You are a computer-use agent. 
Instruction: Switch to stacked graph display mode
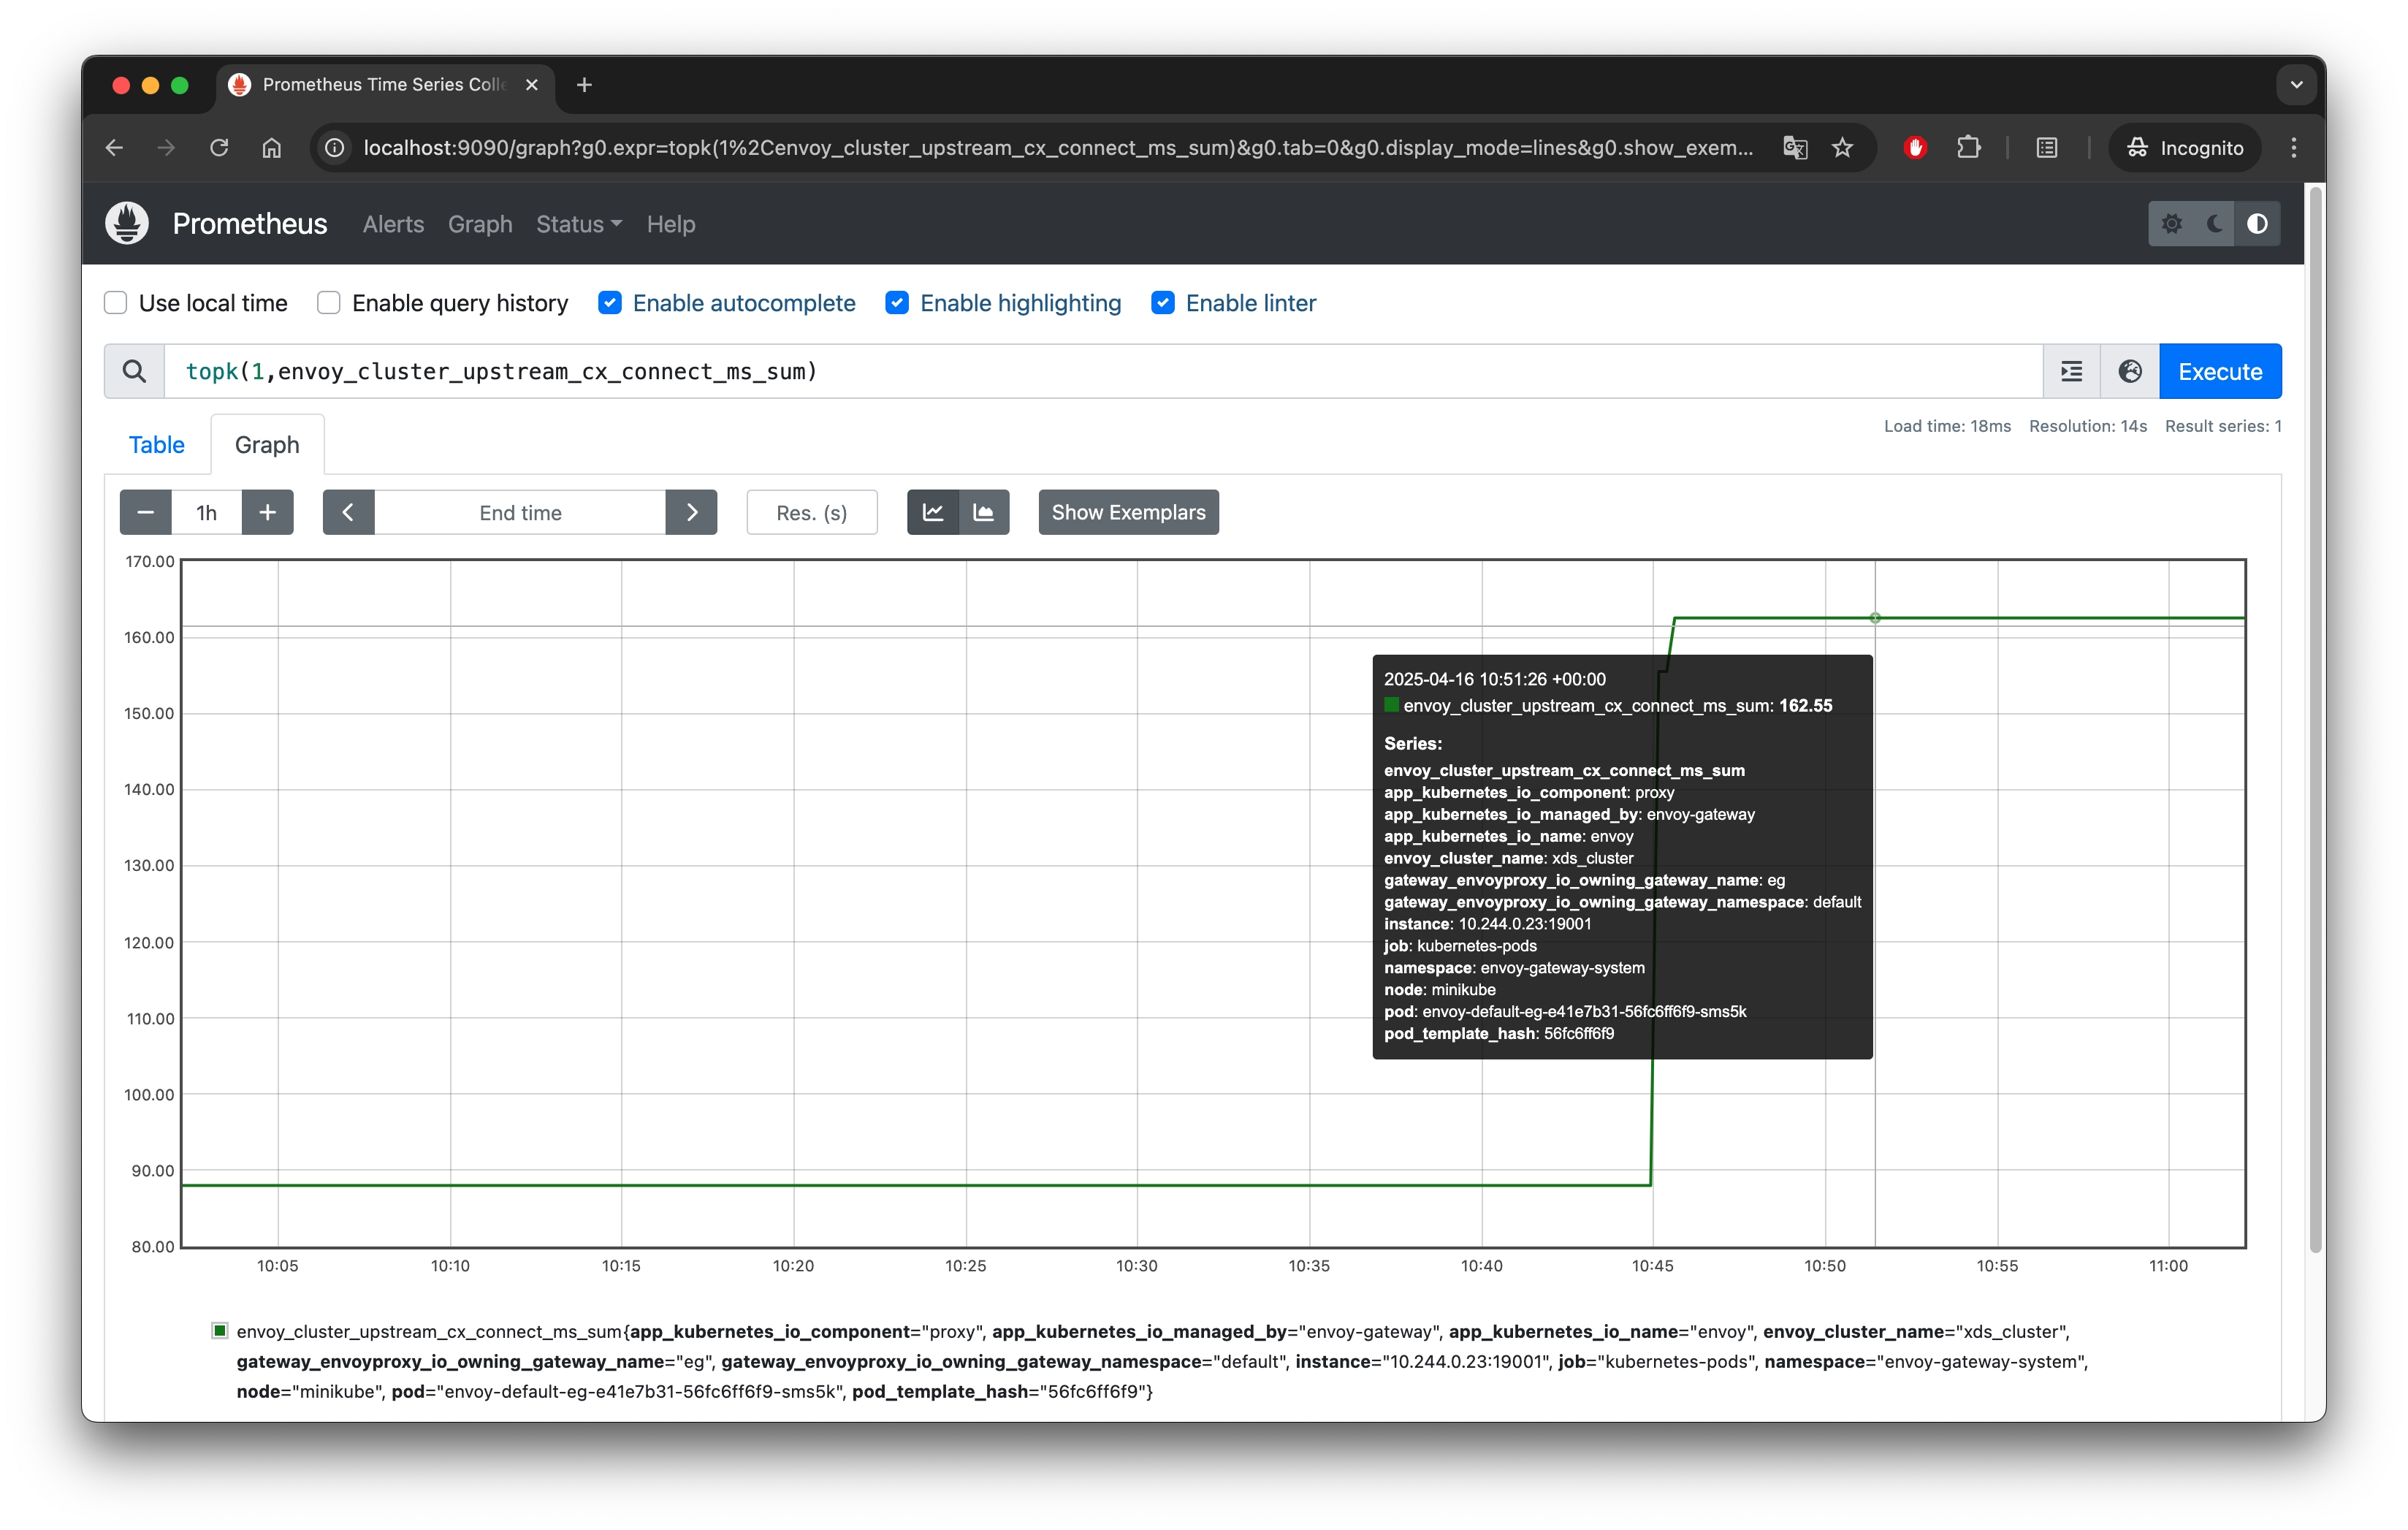[984, 512]
